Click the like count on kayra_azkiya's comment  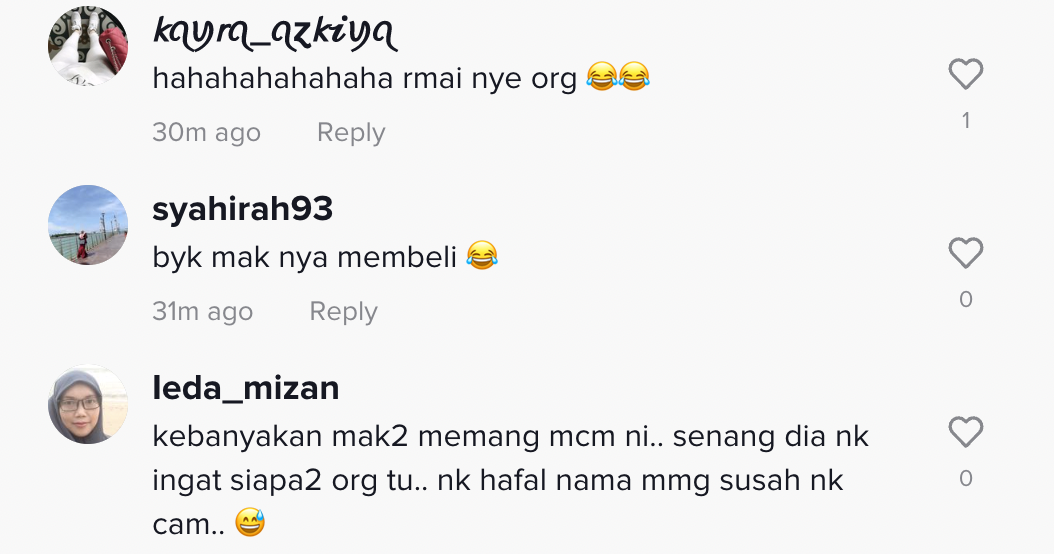coord(965,121)
